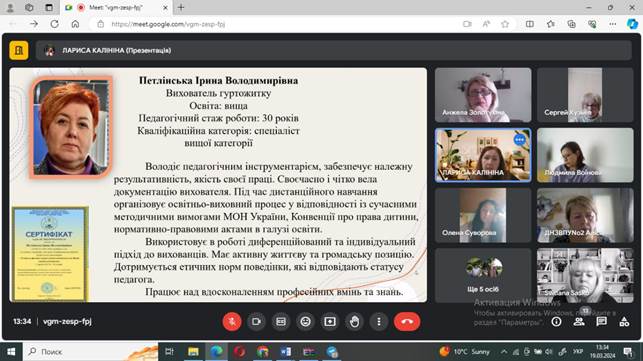Image resolution: width=643 pixels, height=361 pixels.
Task: Unmute the microphone in Meet toolbar
Action: [x=232, y=322]
